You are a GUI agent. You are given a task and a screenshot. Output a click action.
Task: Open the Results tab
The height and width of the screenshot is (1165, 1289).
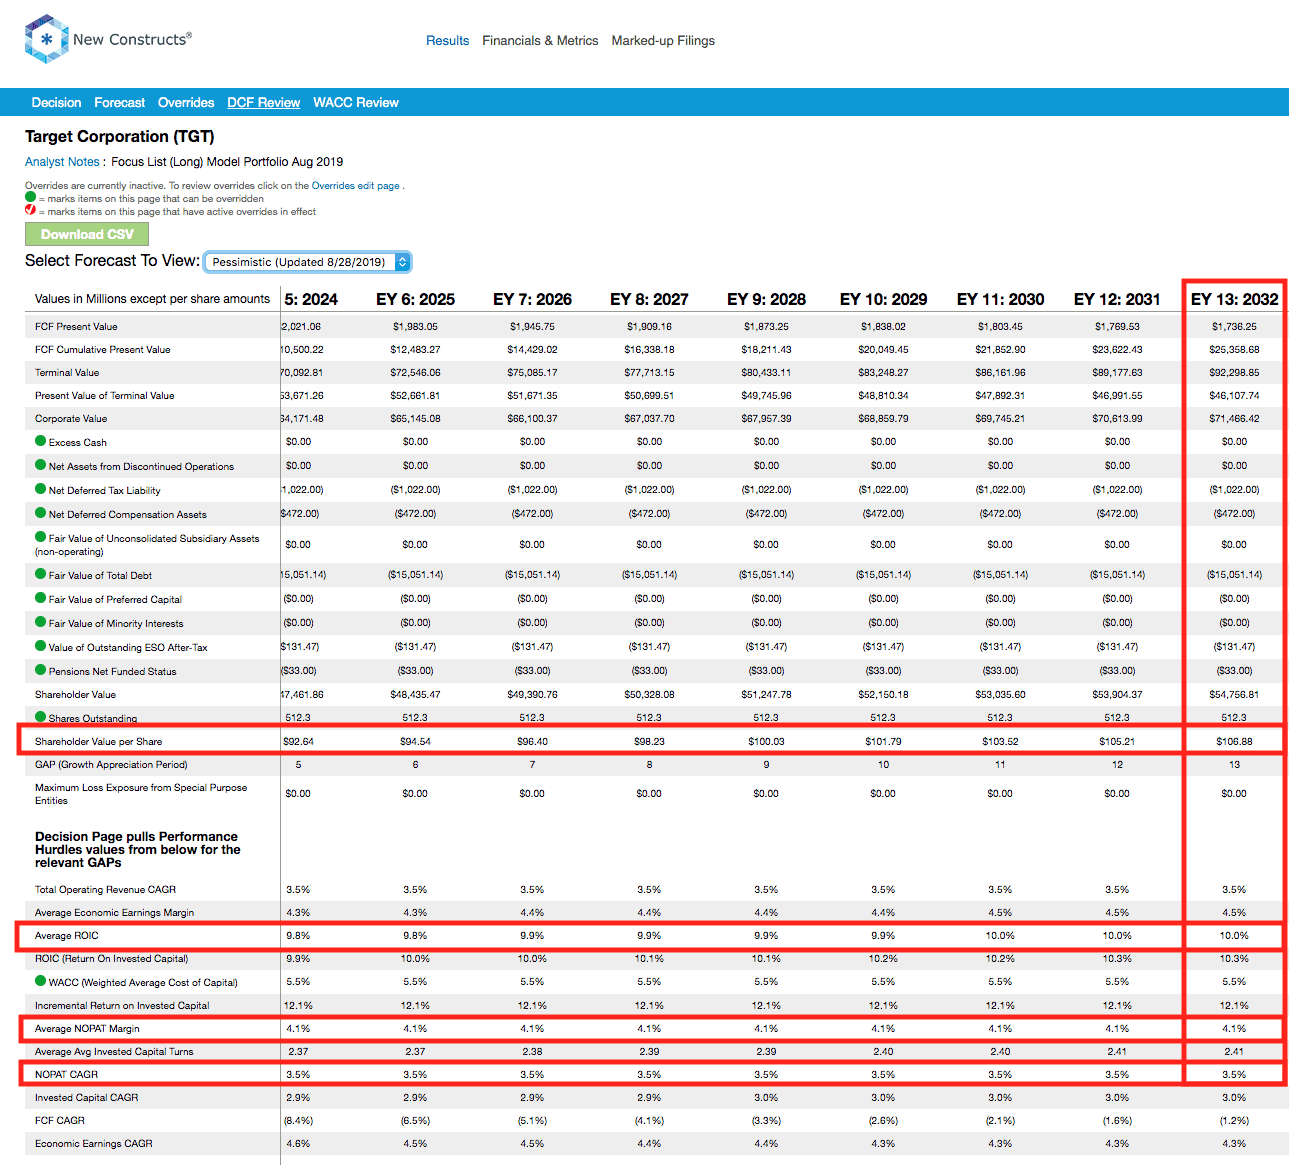tap(447, 41)
